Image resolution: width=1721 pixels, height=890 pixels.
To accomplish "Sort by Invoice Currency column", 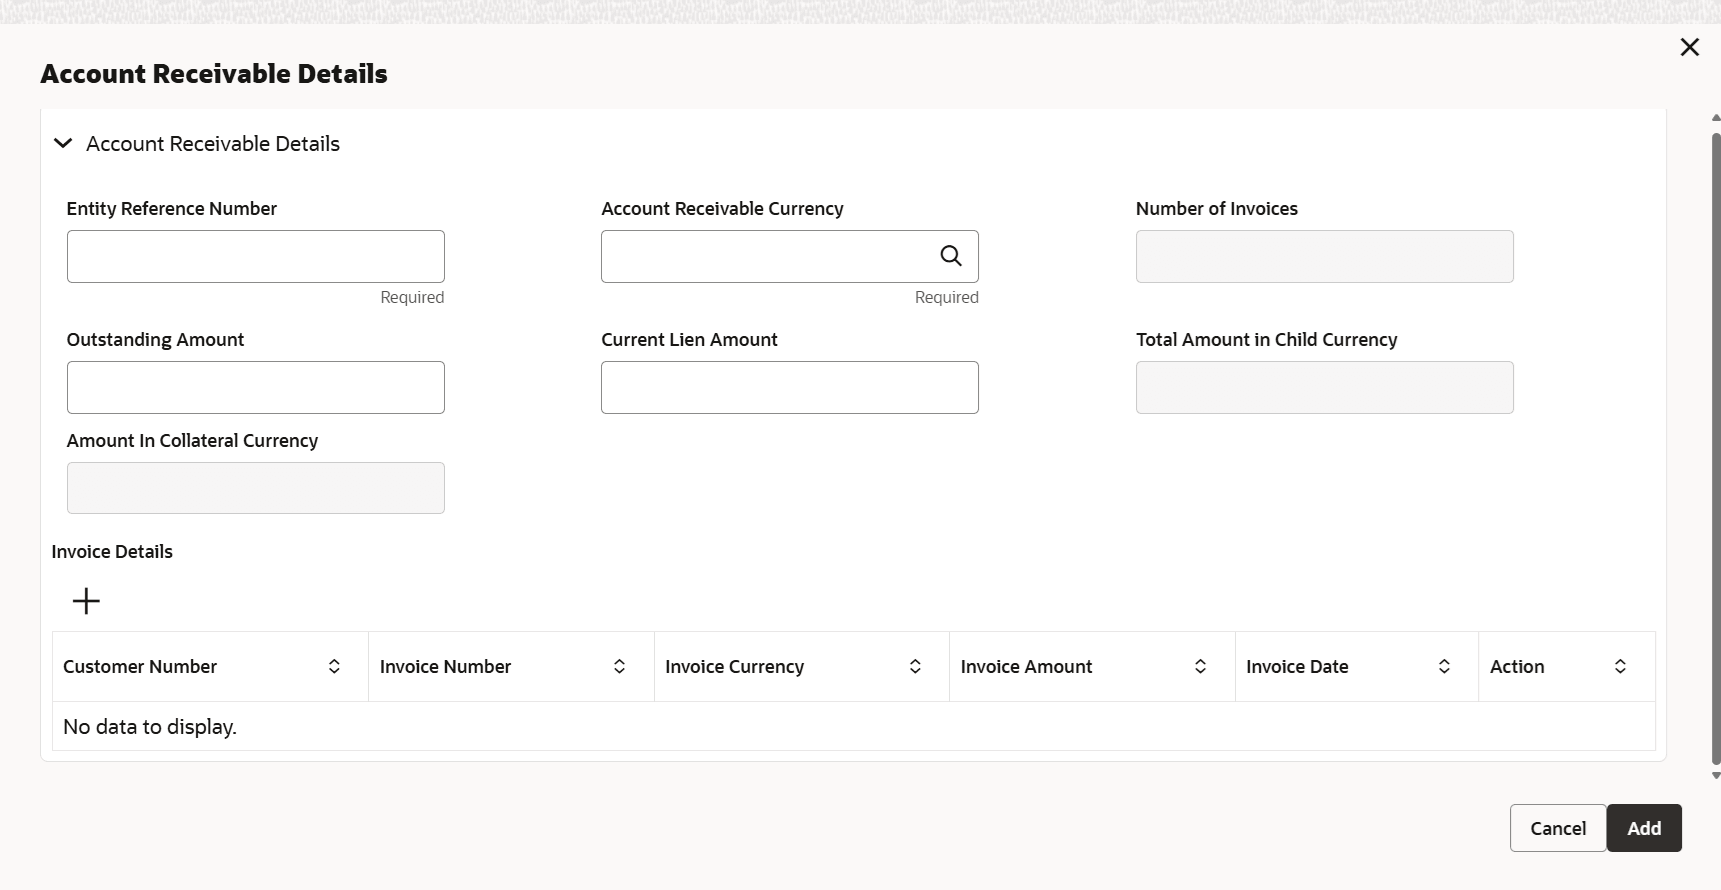I will 915,667.
